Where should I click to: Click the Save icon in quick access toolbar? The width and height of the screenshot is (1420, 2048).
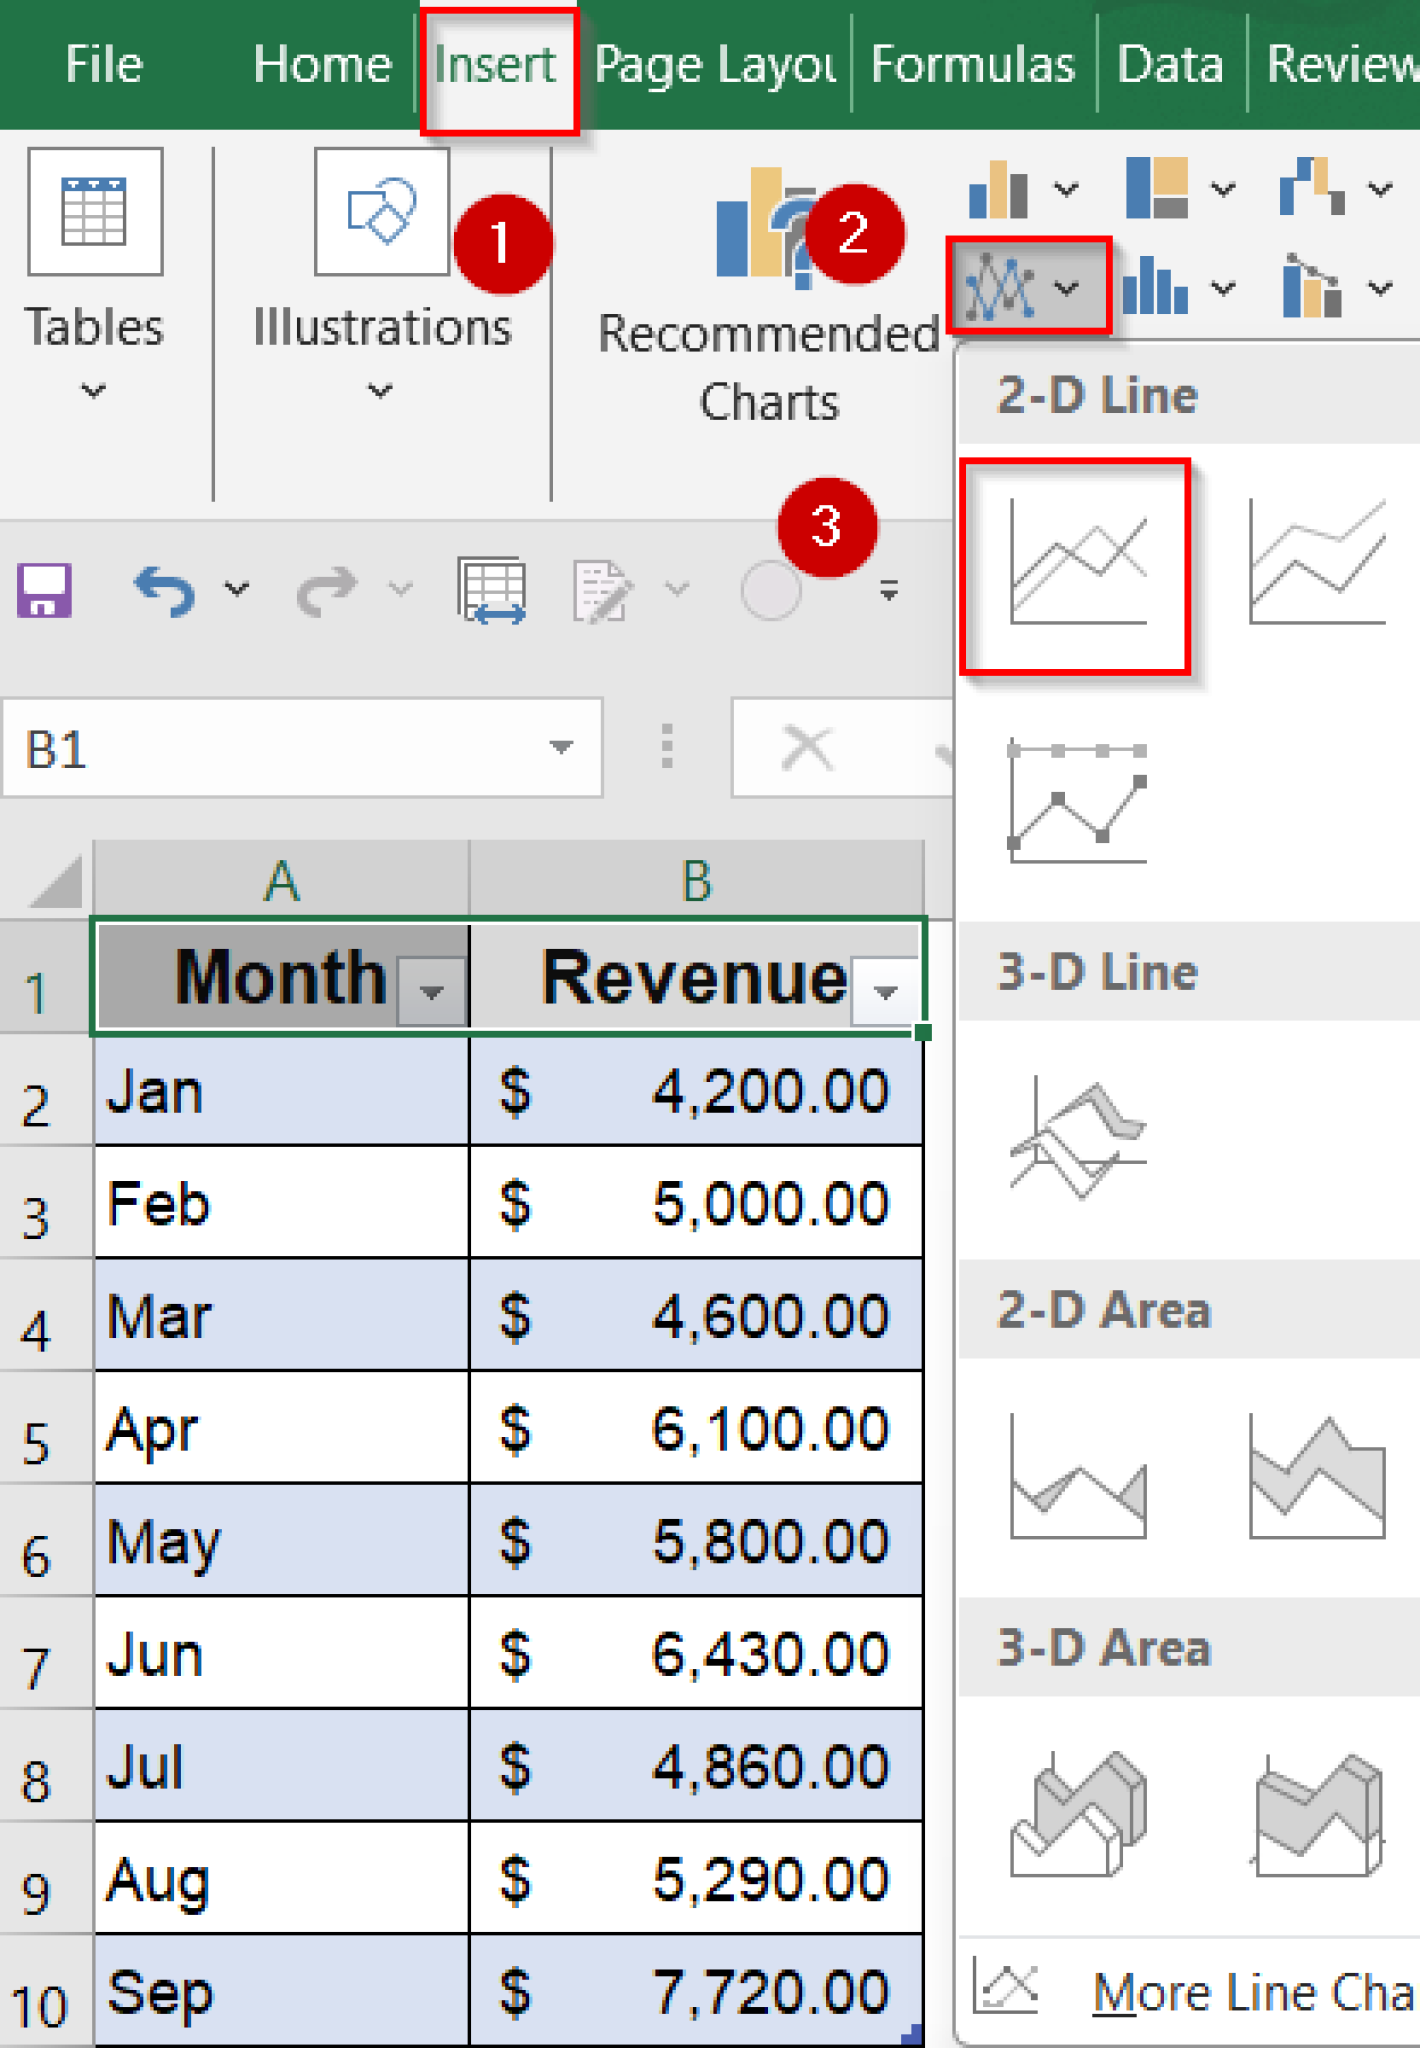click(44, 590)
